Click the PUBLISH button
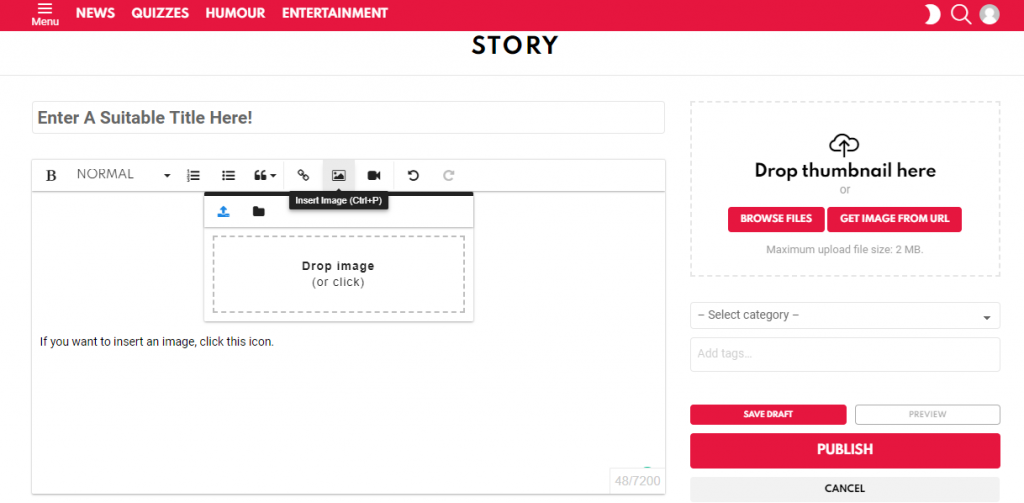The width and height of the screenshot is (1024, 503). [845, 450]
